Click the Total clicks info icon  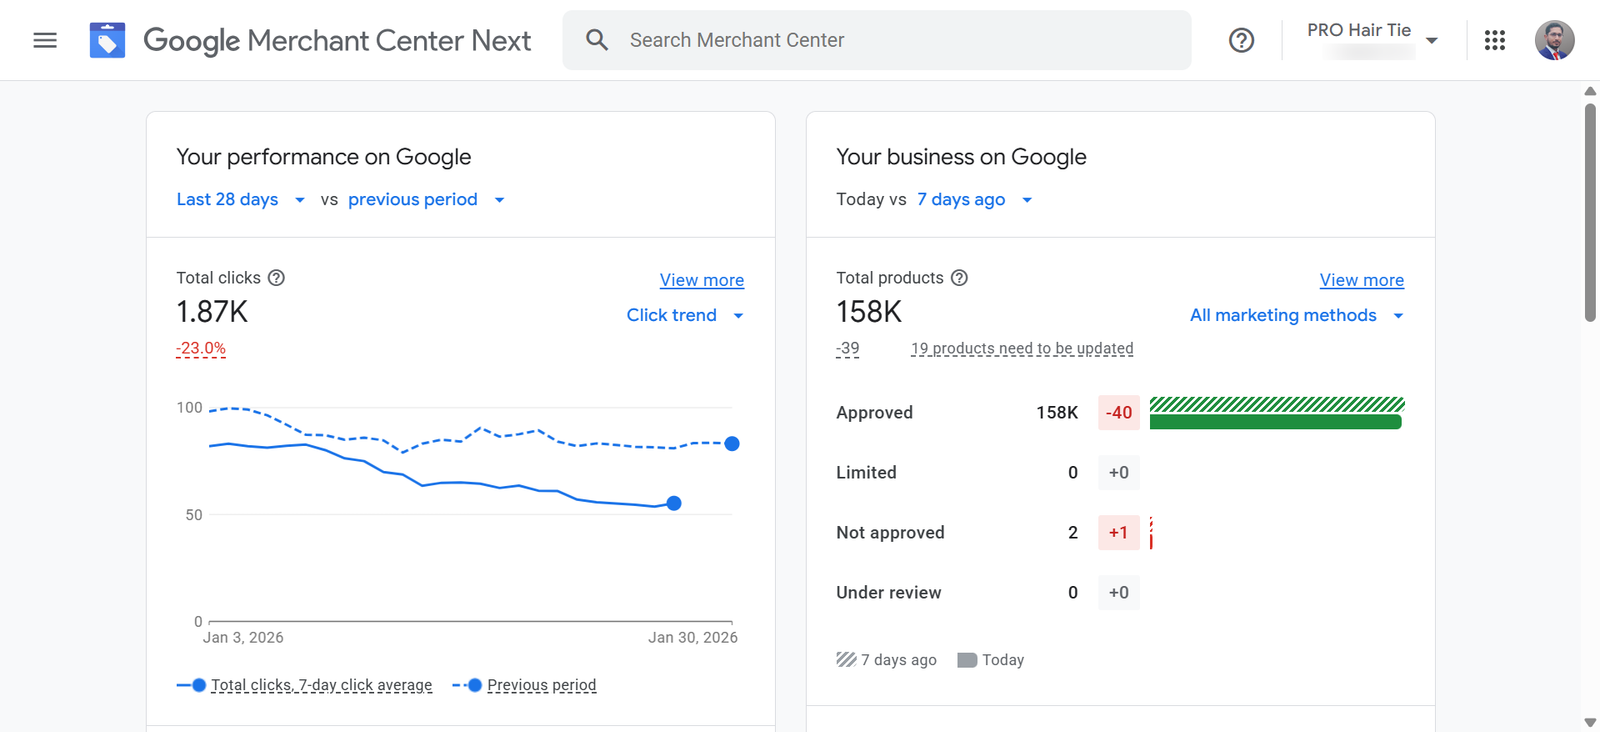(x=277, y=278)
